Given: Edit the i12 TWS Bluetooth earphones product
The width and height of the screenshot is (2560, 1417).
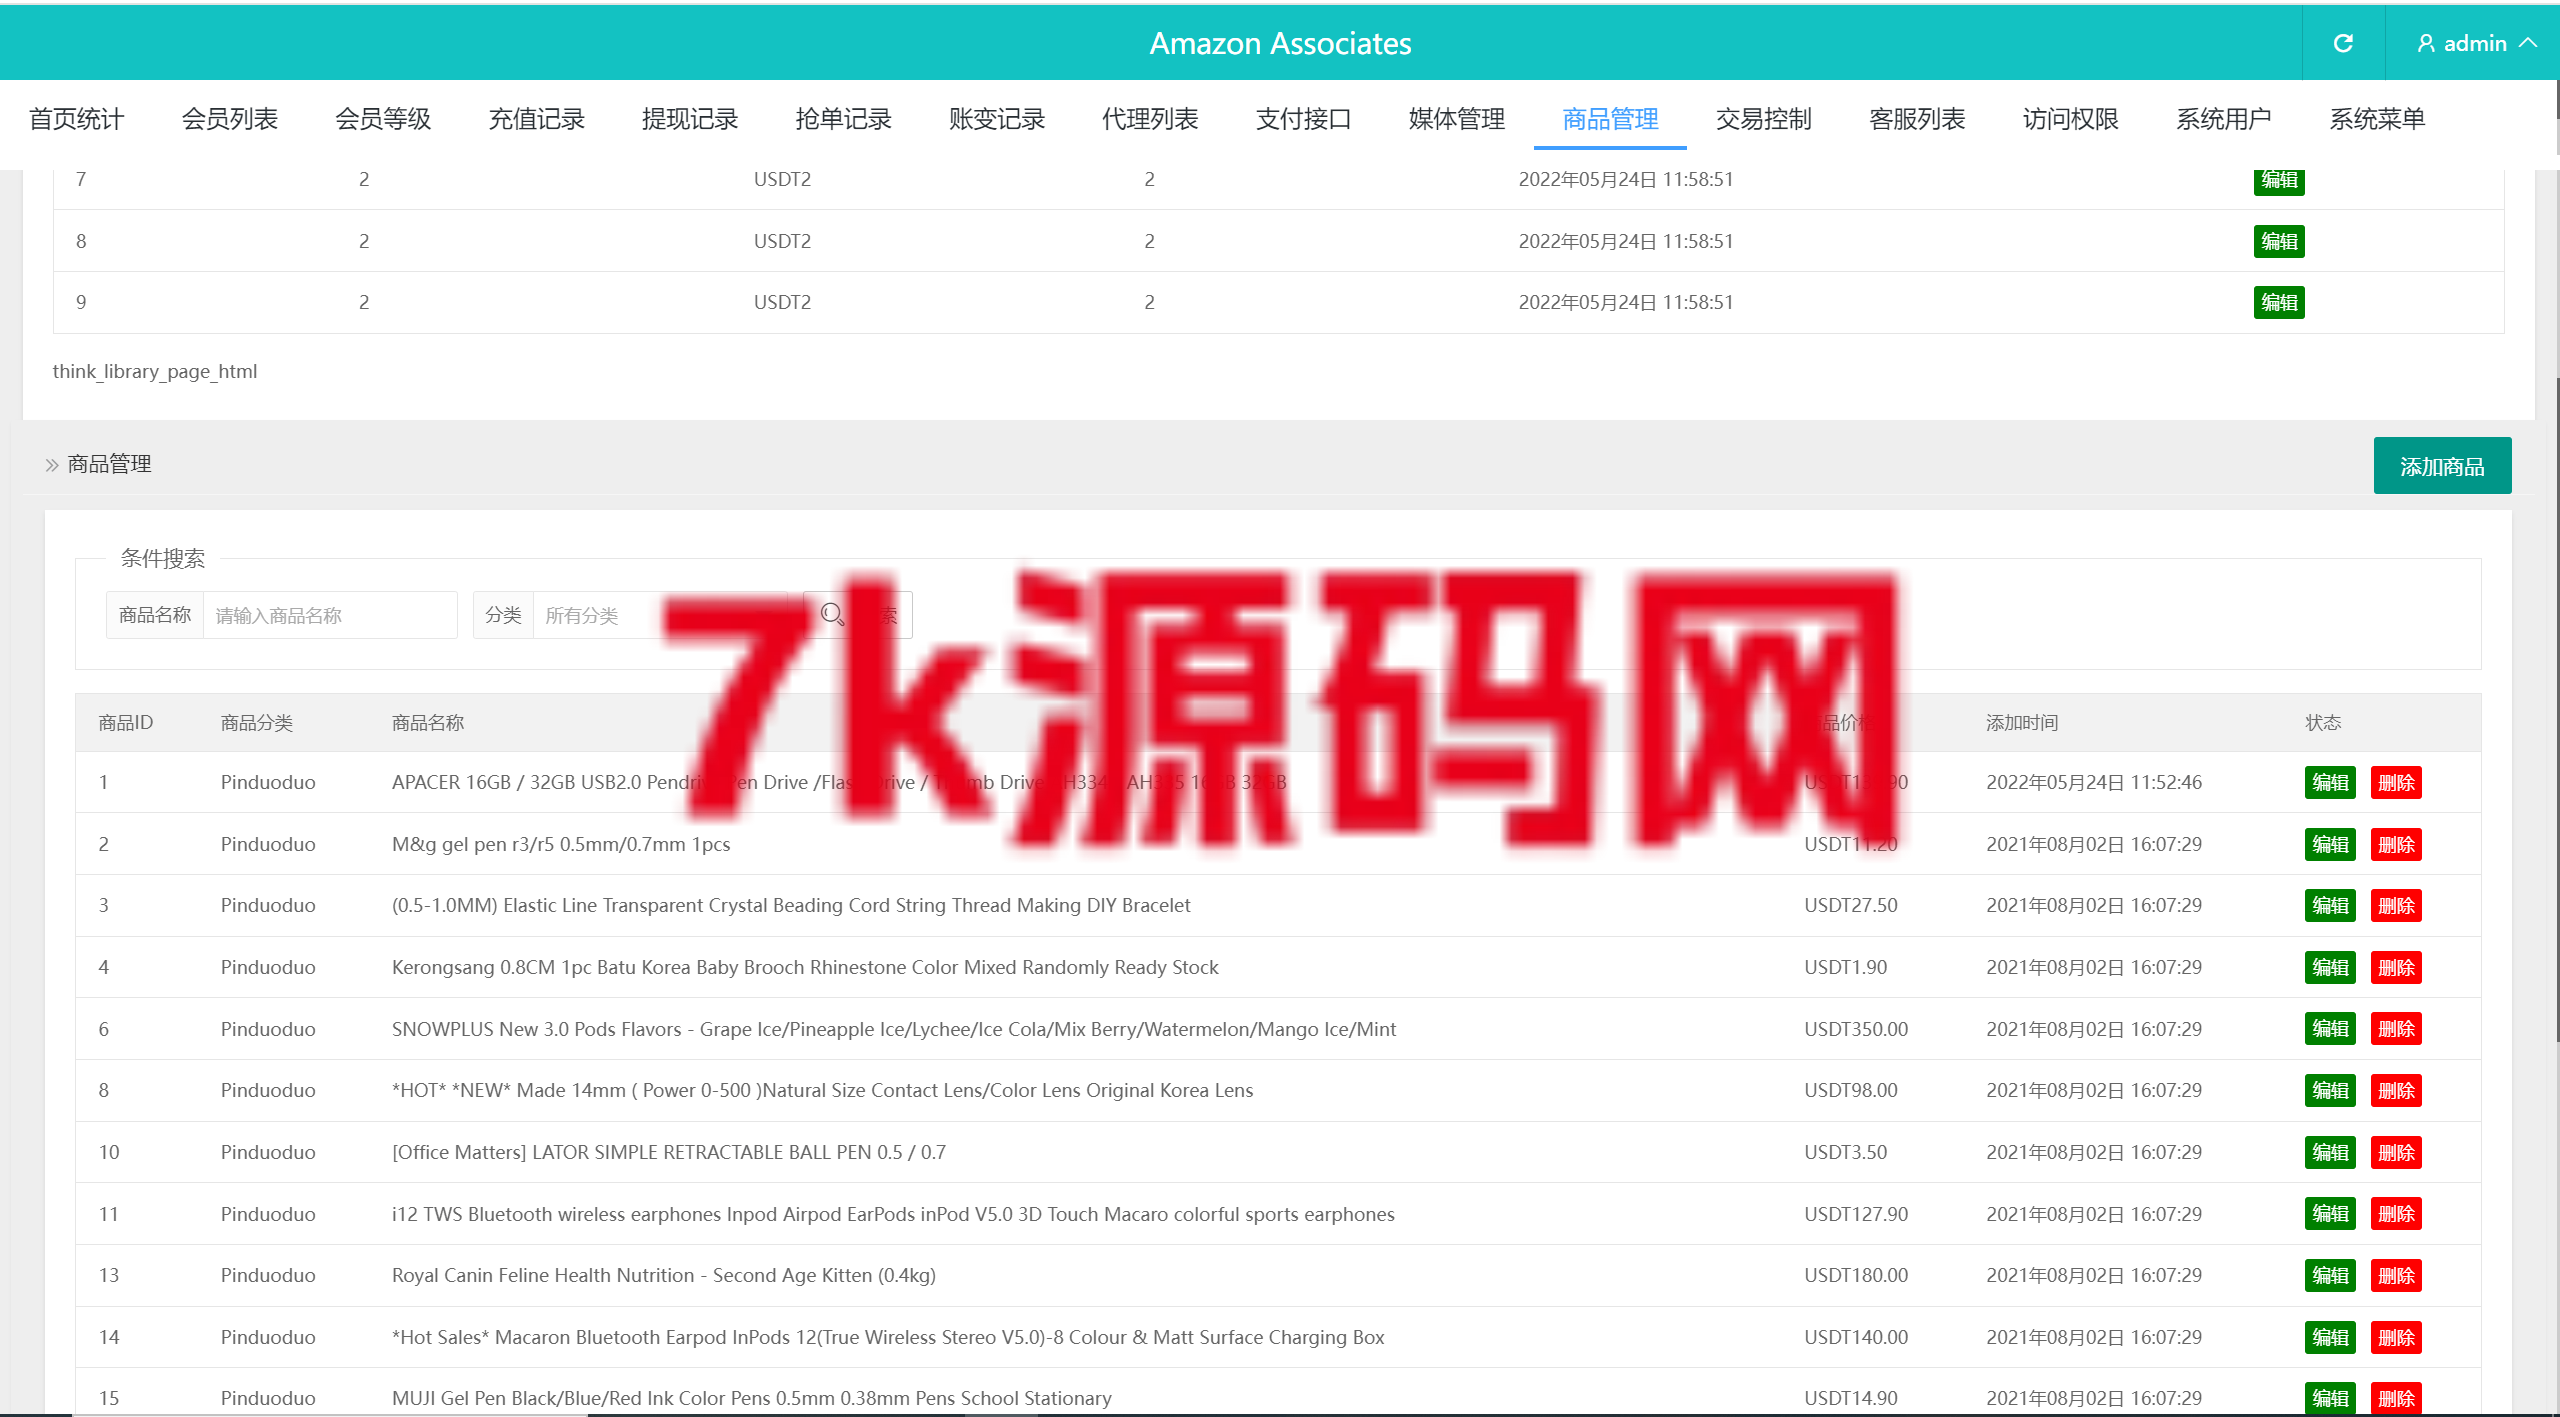Looking at the screenshot, I should pyautogui.click(x=2330, y=1214).
